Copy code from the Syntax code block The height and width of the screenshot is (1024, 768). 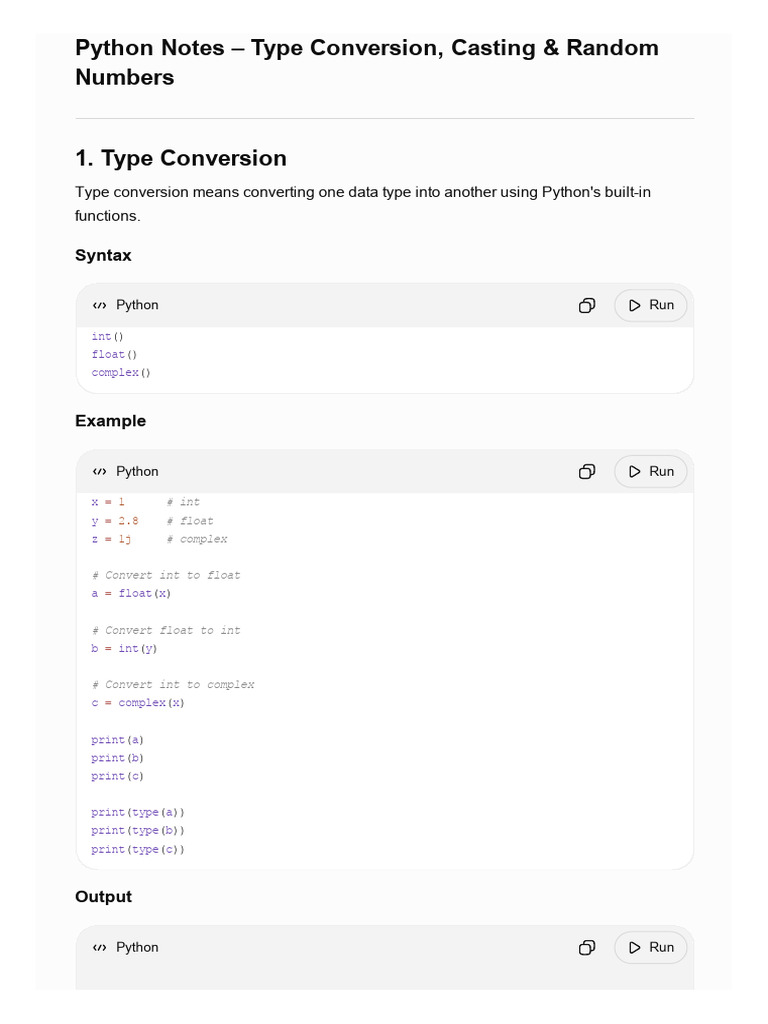(x=586, y=306)
